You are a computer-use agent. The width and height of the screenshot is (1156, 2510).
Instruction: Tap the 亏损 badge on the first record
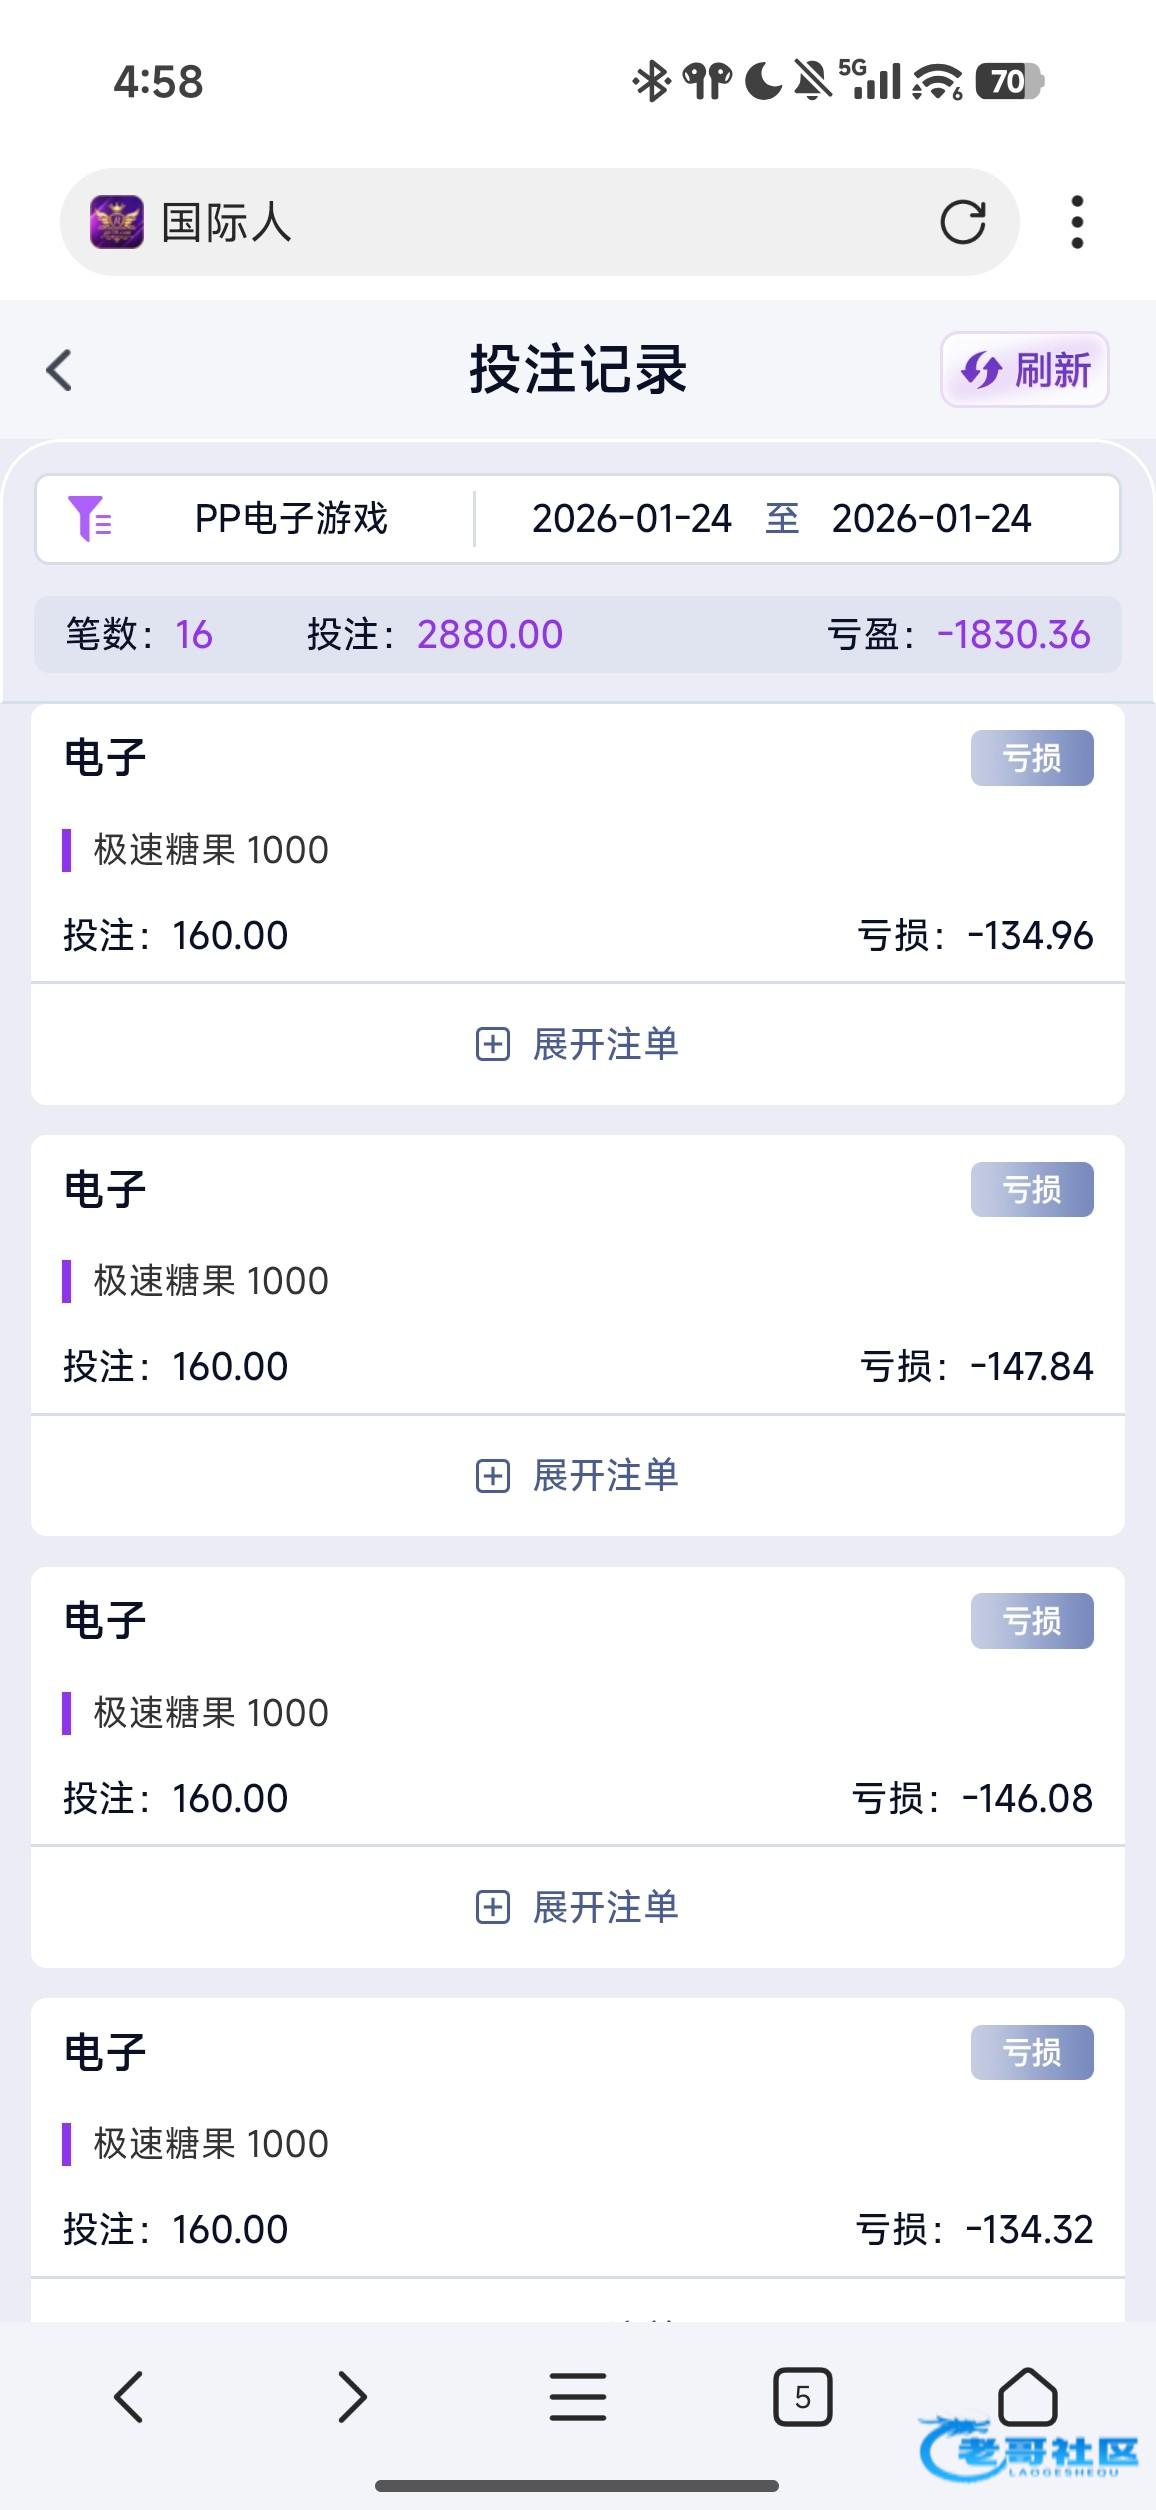pyautogui.click(x=1031, y=758)
